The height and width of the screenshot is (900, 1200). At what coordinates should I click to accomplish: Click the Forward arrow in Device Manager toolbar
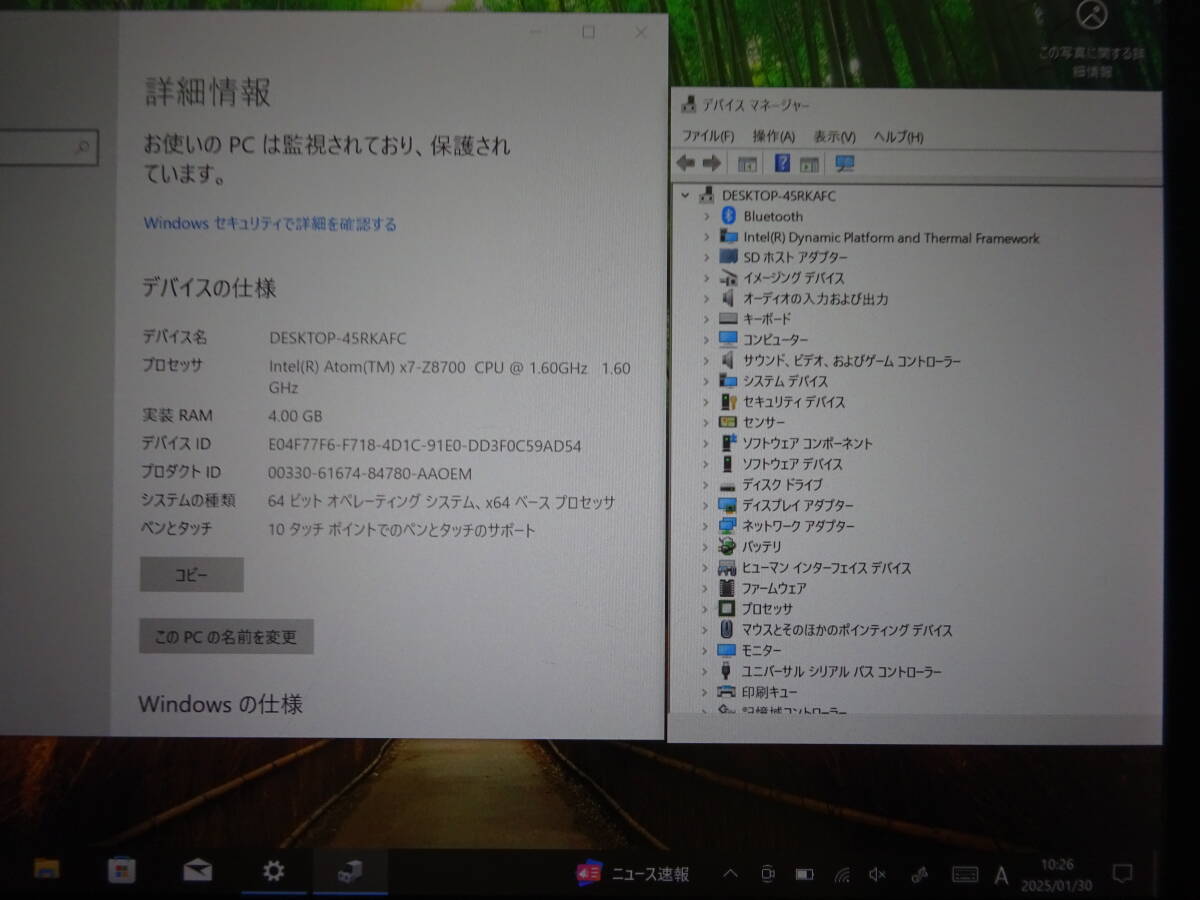tap(712, 163)
